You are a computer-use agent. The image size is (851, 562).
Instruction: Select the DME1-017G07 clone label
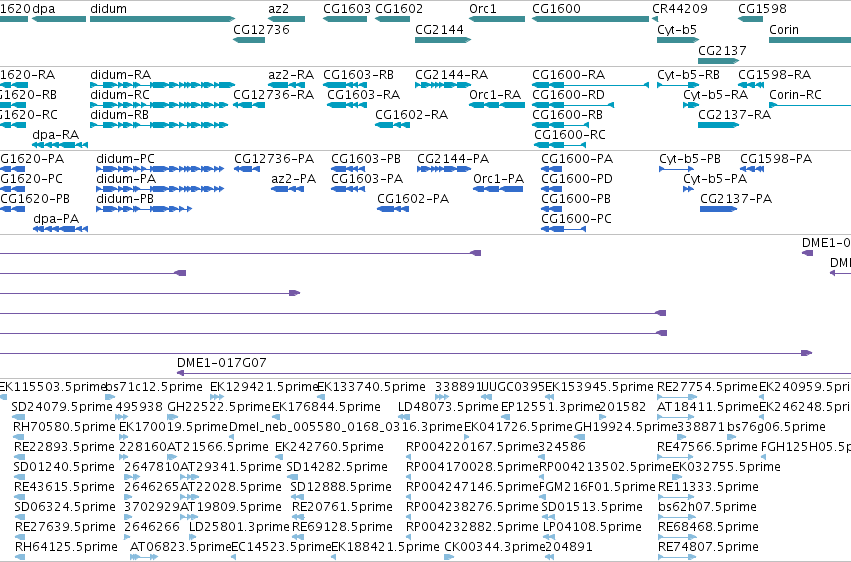pos(221,362)
